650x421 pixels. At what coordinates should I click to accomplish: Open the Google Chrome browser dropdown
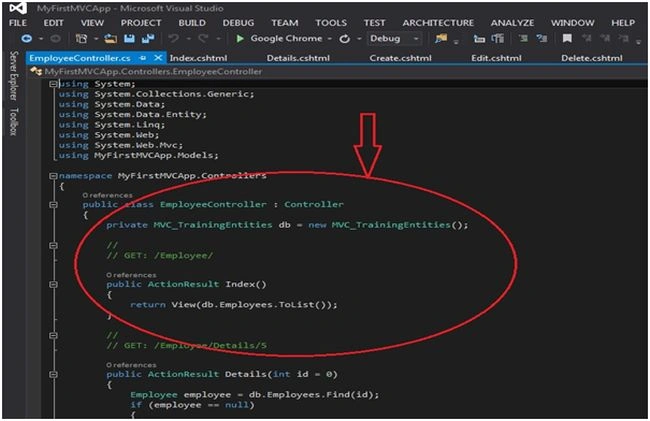coord(330,39)
